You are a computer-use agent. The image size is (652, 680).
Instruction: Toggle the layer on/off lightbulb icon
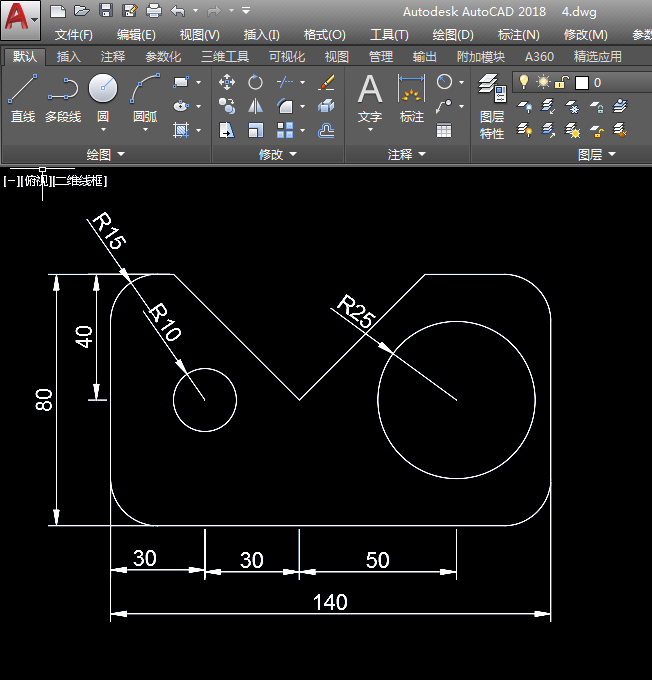coord(523,82)
